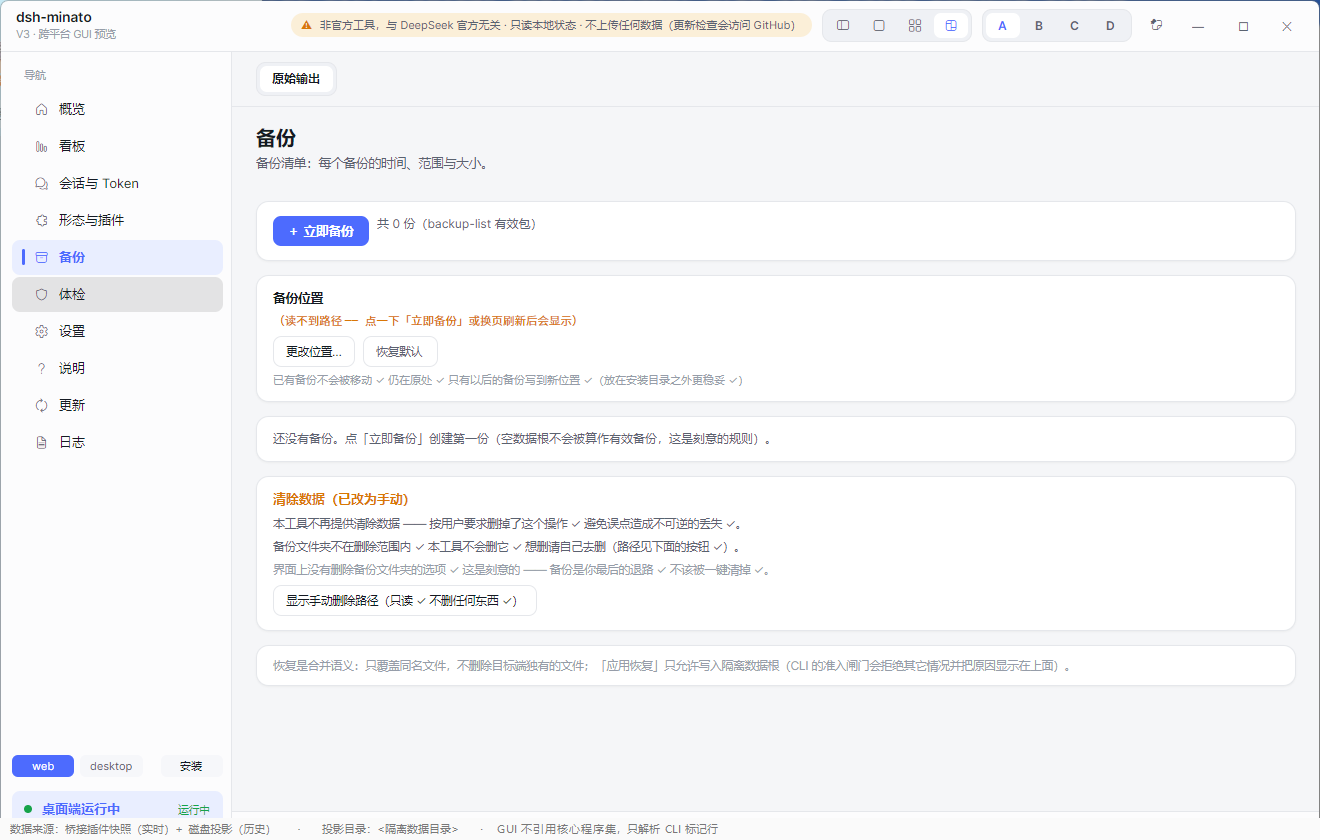Switch to the 原始输出 tab

(x=296, y=79)
